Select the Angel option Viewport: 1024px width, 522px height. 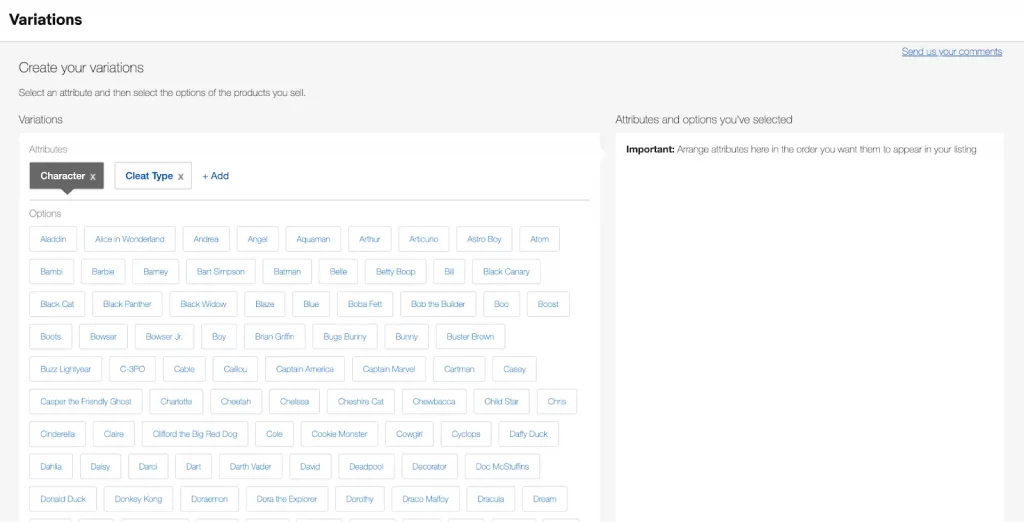coord(257,239)
